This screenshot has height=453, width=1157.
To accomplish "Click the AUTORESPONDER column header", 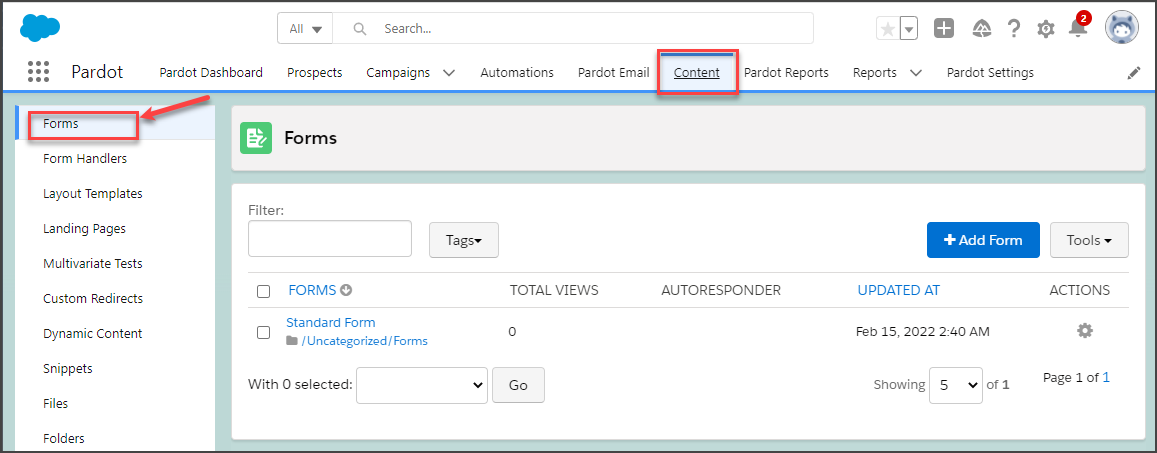I will 721,290.
